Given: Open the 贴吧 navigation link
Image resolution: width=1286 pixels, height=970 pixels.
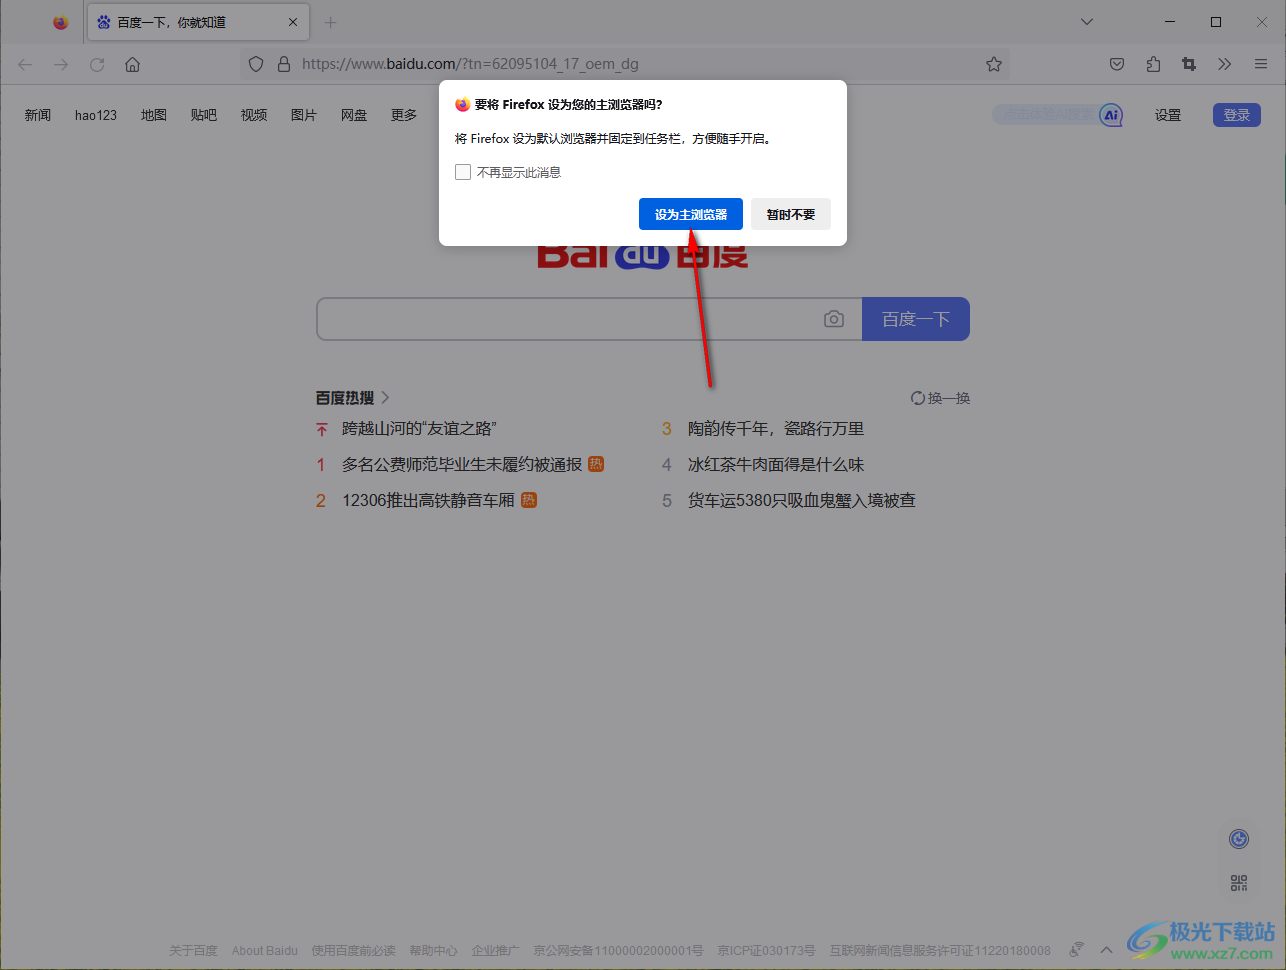Looking at the screenshot, I should point(204,115).
